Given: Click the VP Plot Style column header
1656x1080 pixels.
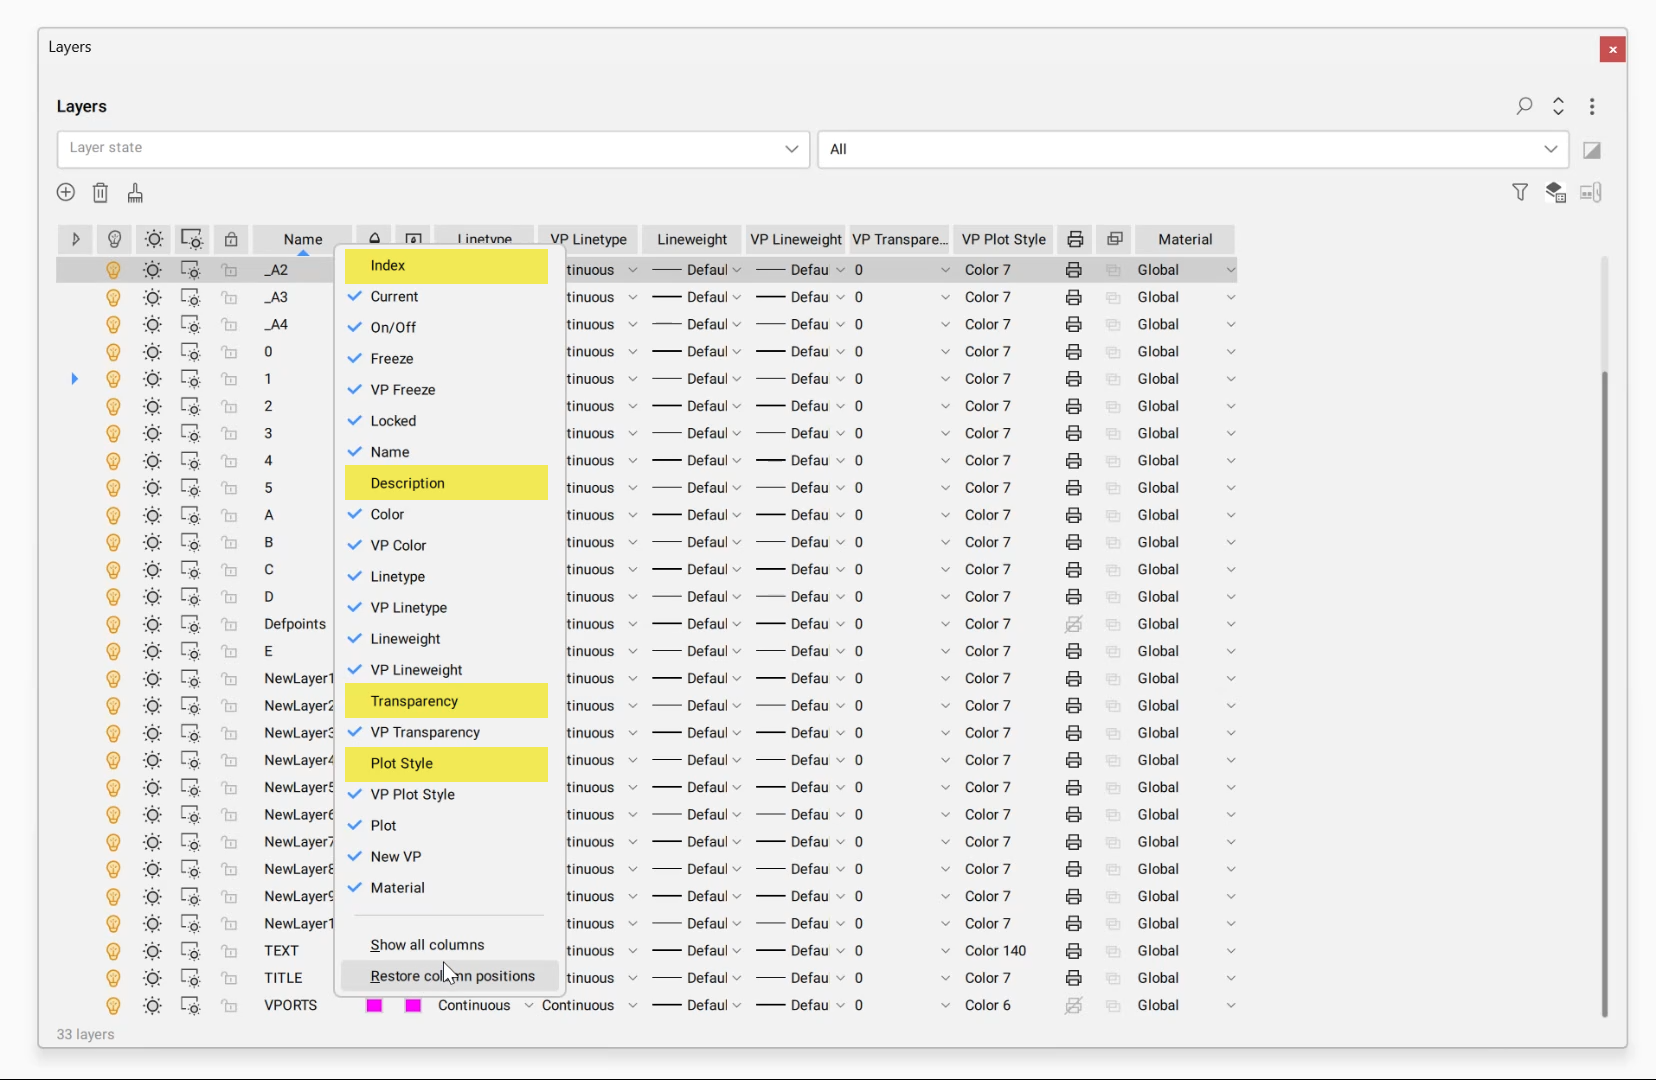Looking at the screenshot, I should 1003,239.
